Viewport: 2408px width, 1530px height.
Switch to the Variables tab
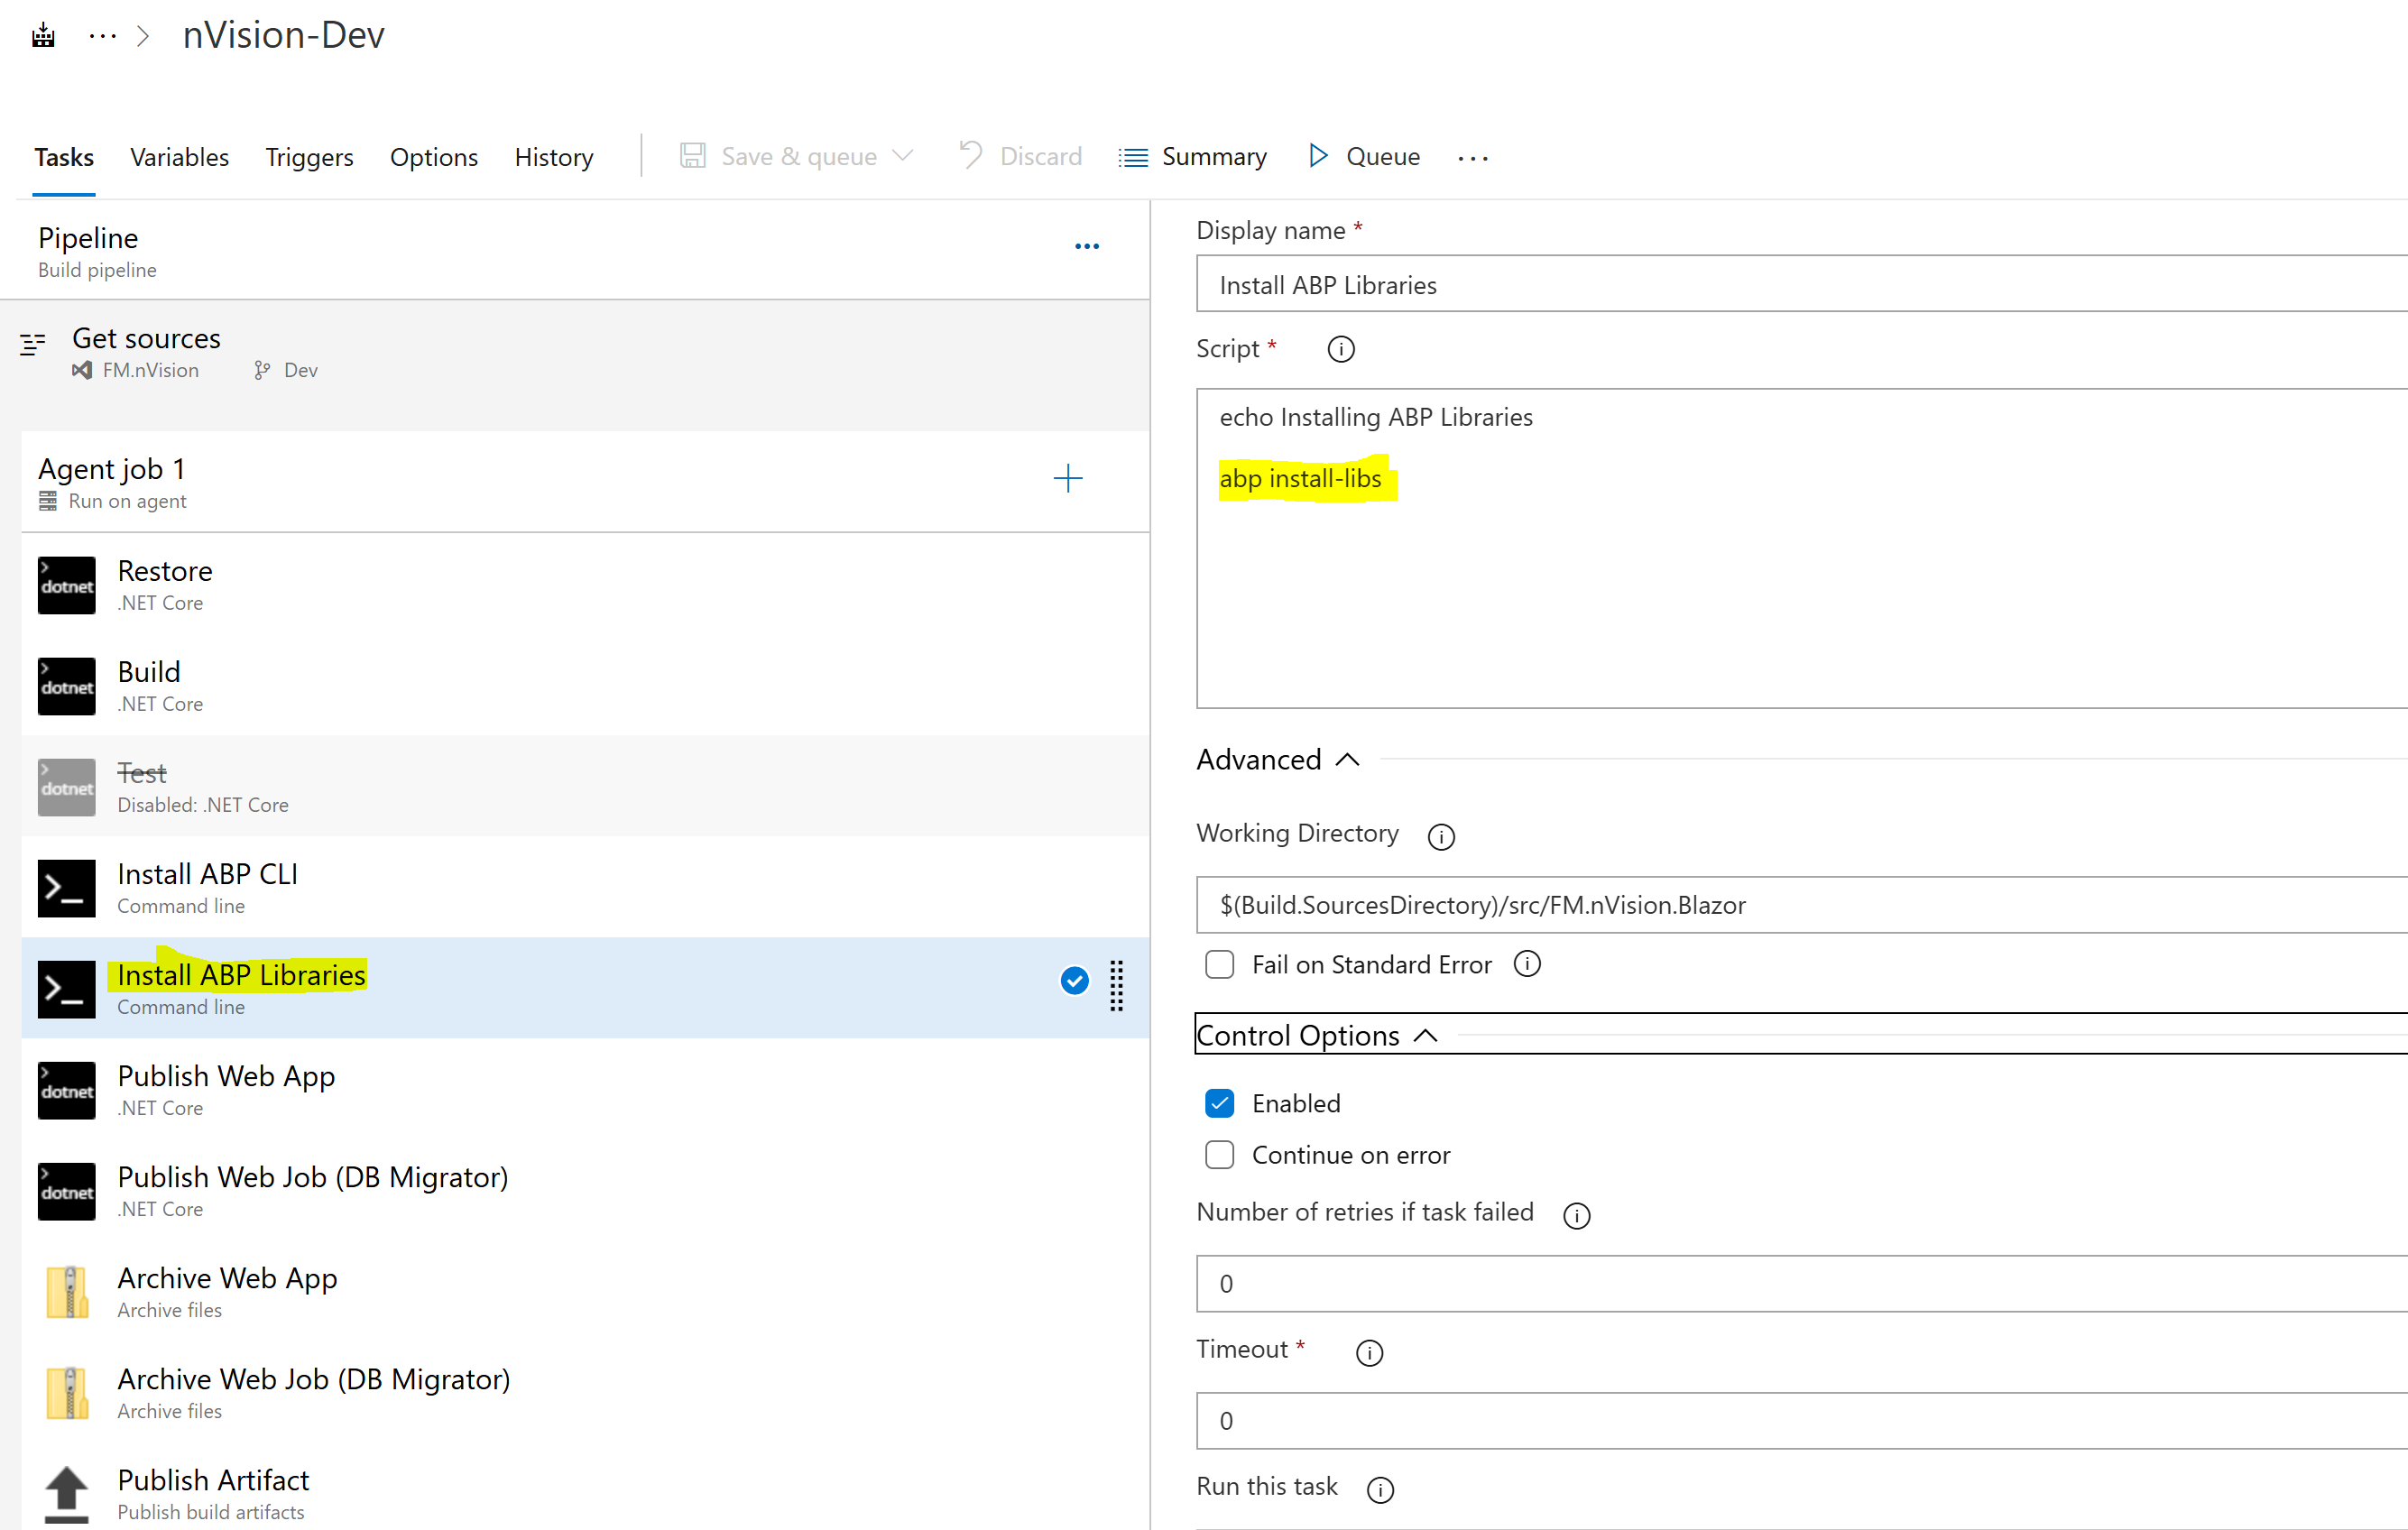pyautogui.click(x=179, y=157)
